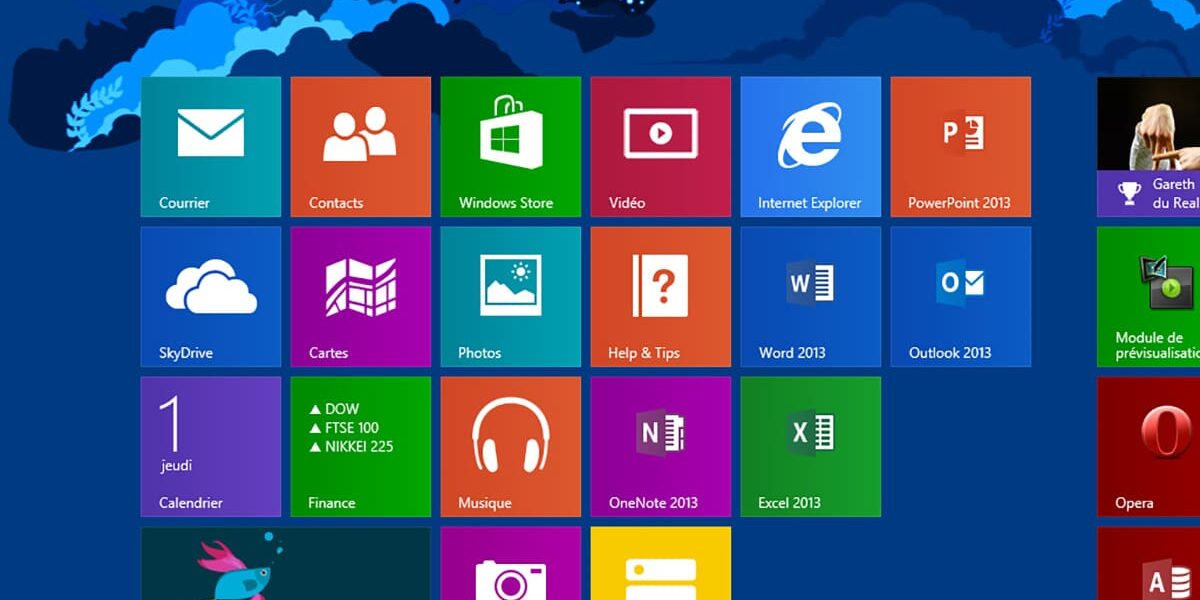
Task: Open the Gareth sports news tile
Action: point(1149,146)
